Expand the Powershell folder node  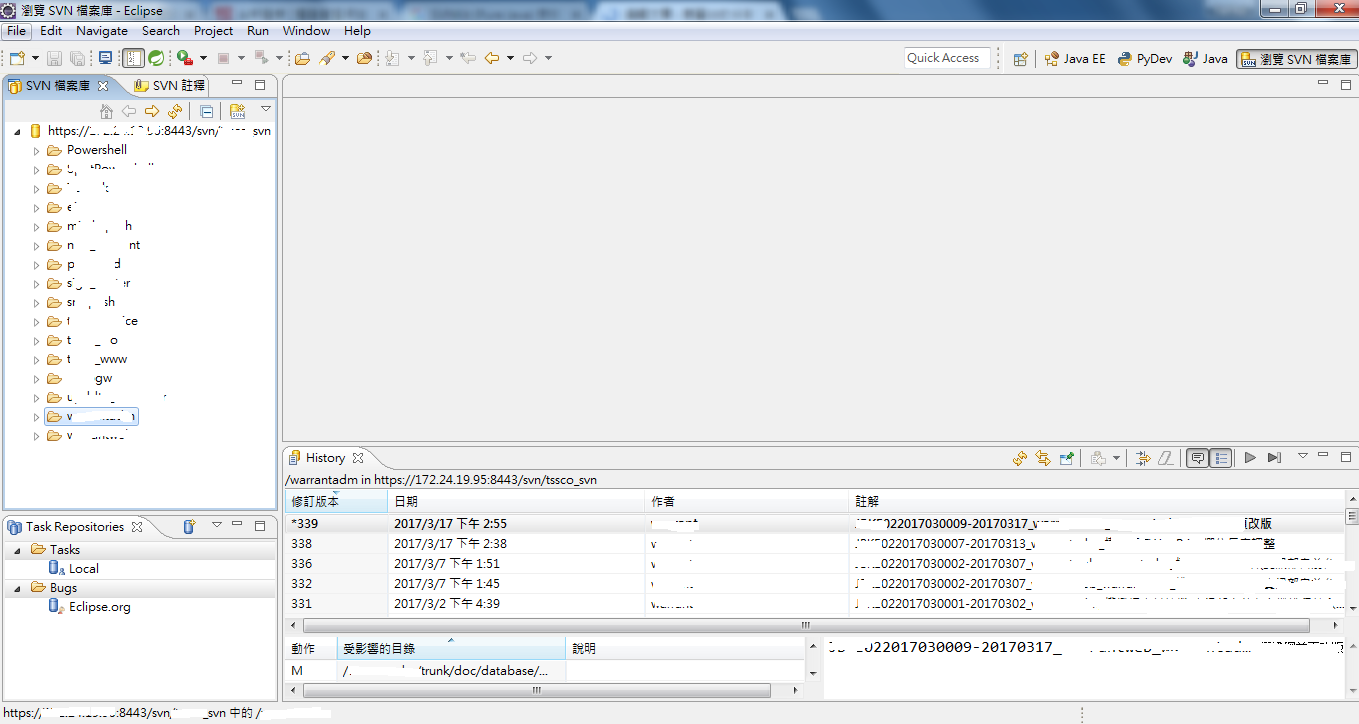37,151
